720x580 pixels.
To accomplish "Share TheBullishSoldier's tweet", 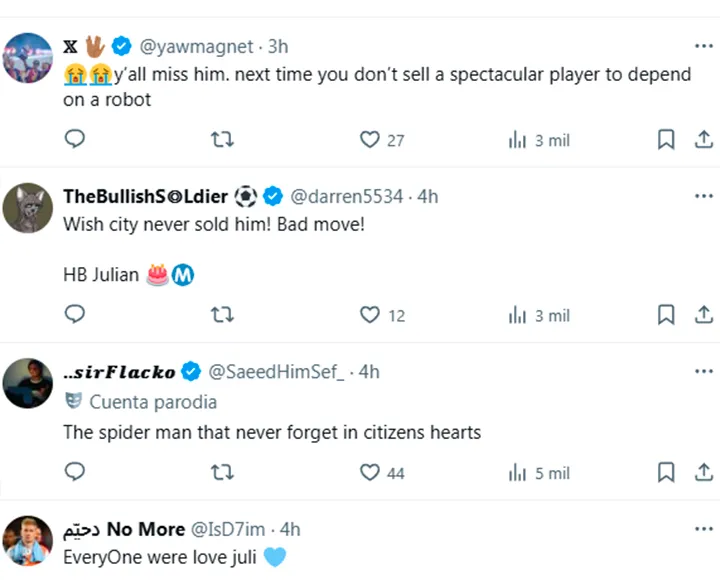I will click(702, 314).
